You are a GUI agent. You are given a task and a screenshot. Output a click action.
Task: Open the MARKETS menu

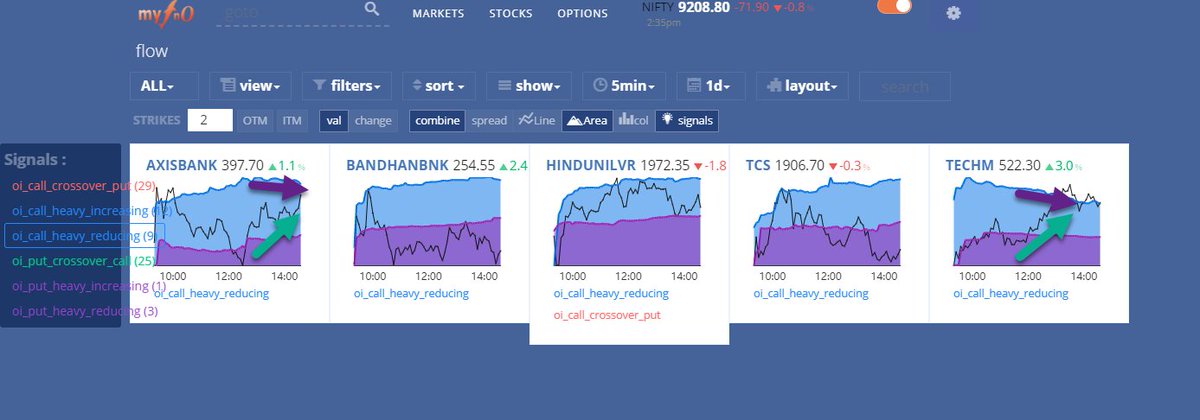(x=438, y=14)
